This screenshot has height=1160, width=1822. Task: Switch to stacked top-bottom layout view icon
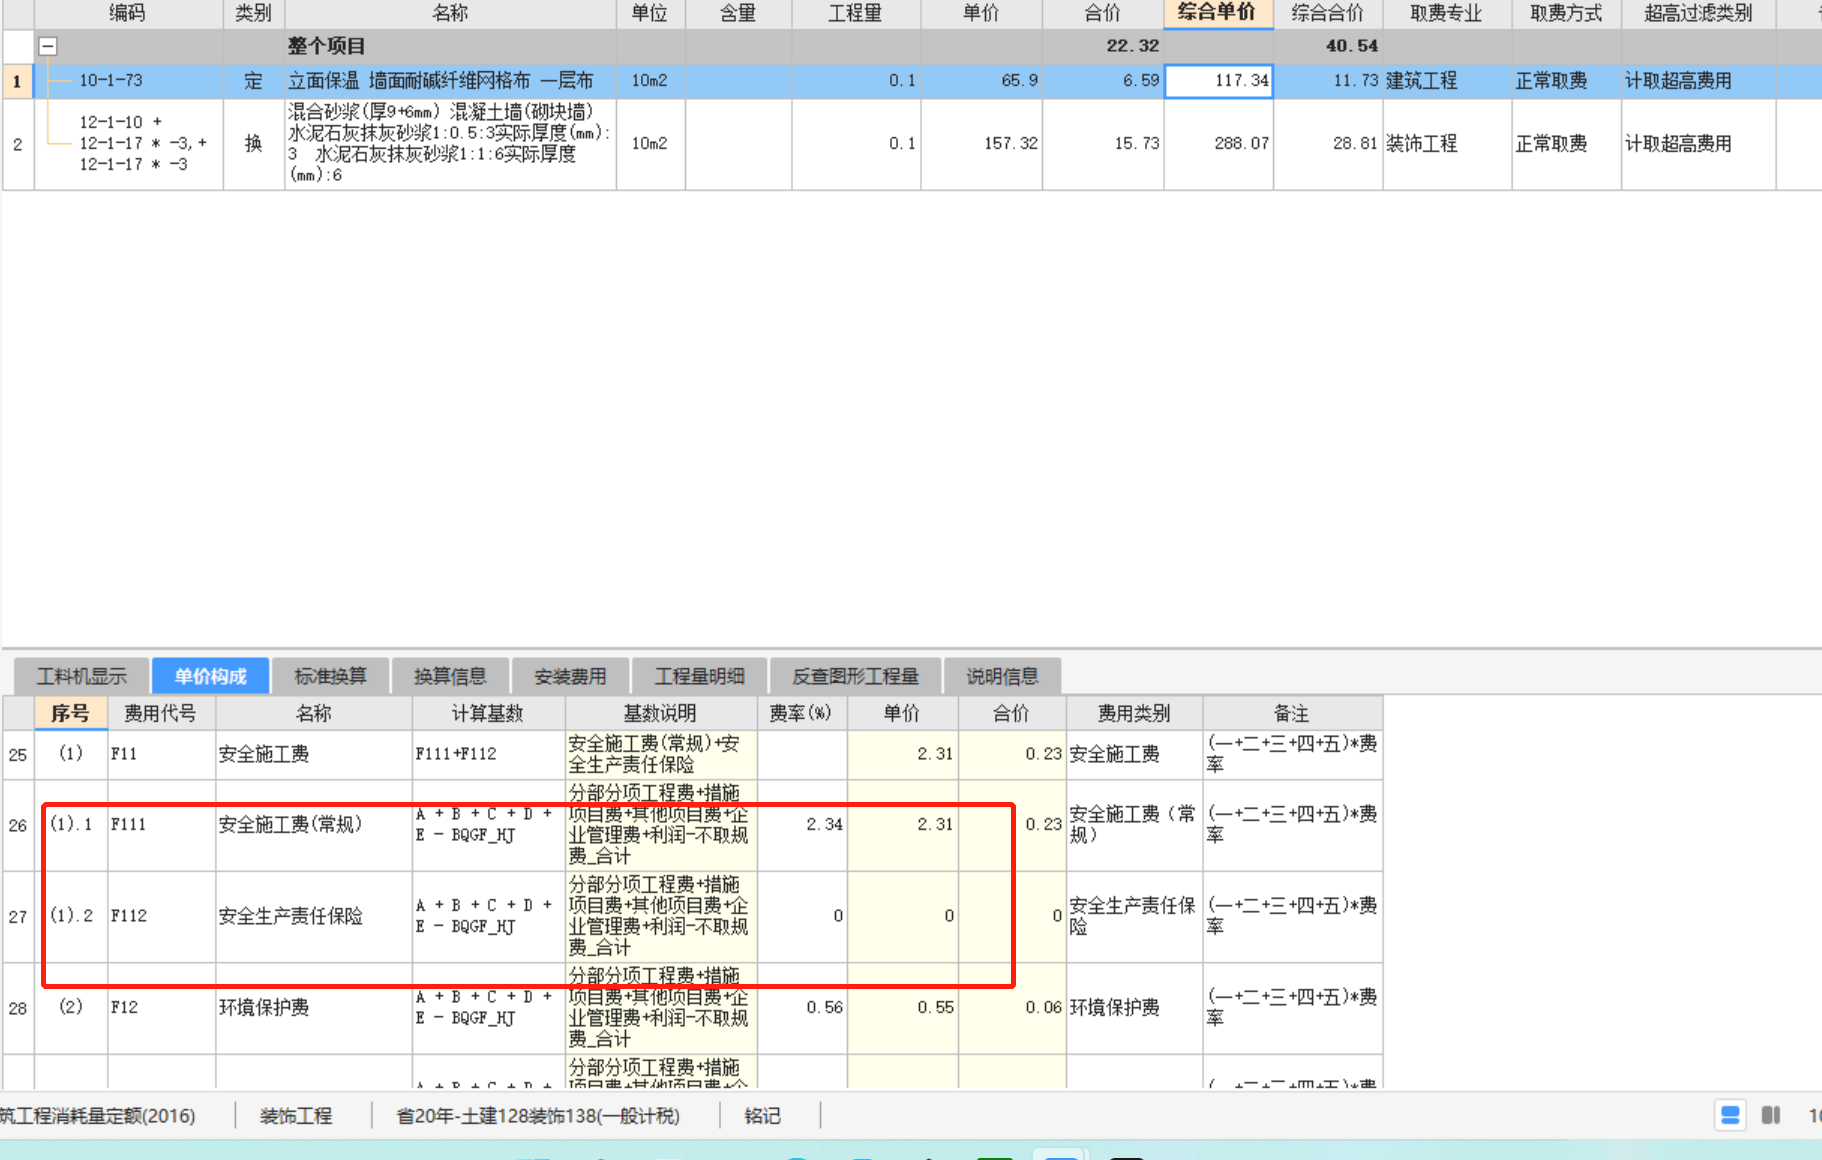click(x=1730, y=1115)
